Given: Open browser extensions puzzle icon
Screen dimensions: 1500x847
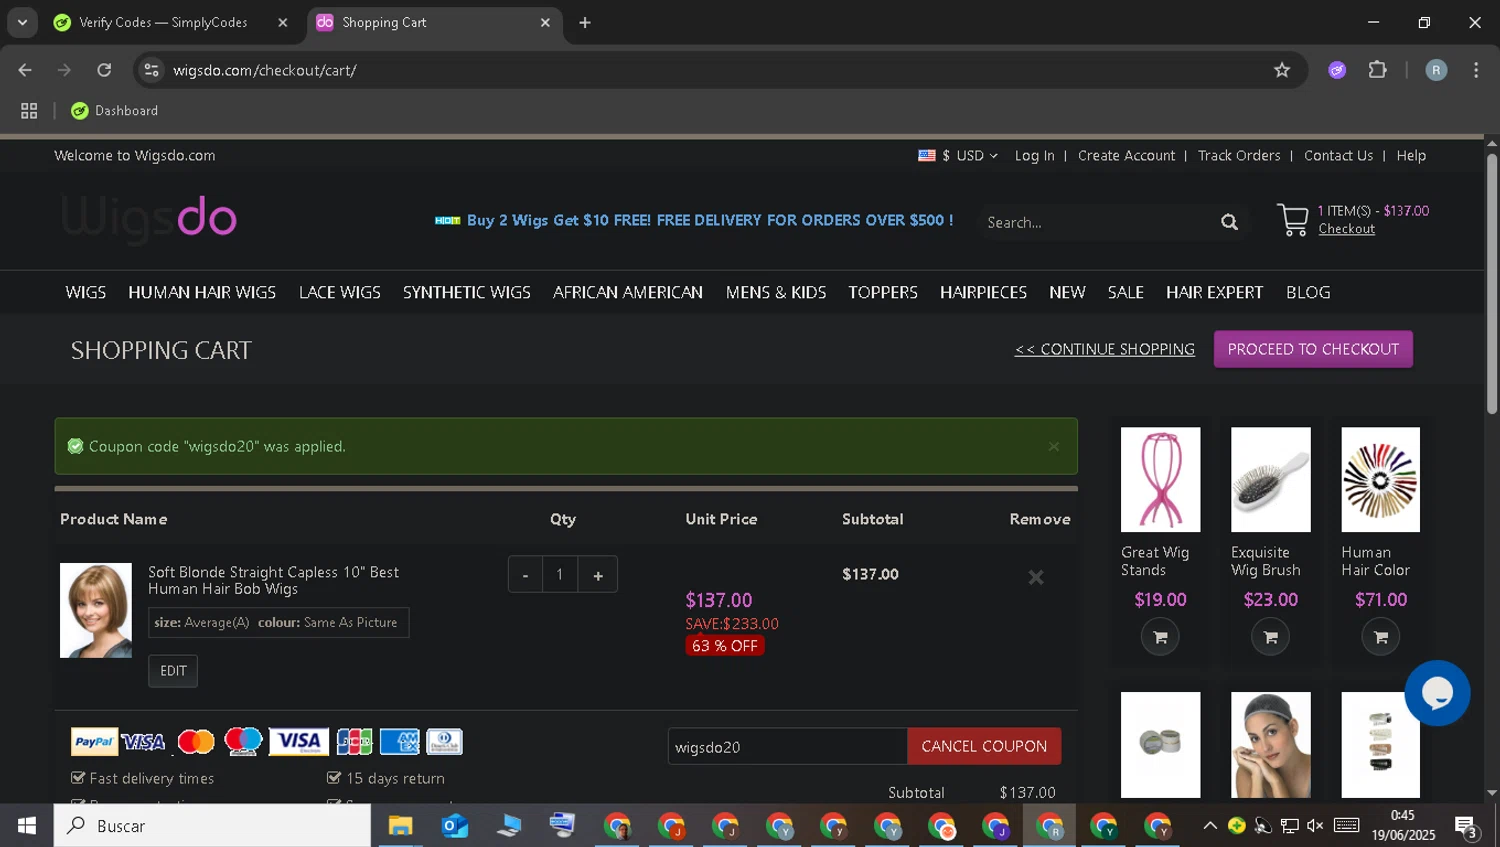Looking at the screenshot, I should (1378, 70).
